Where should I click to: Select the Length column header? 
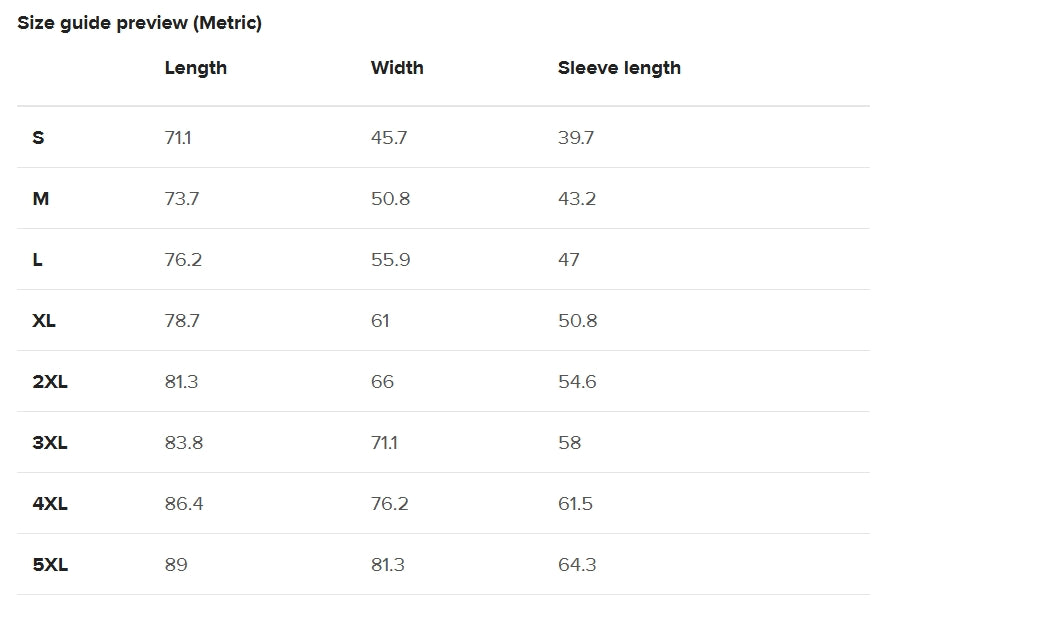pos(196,68)
